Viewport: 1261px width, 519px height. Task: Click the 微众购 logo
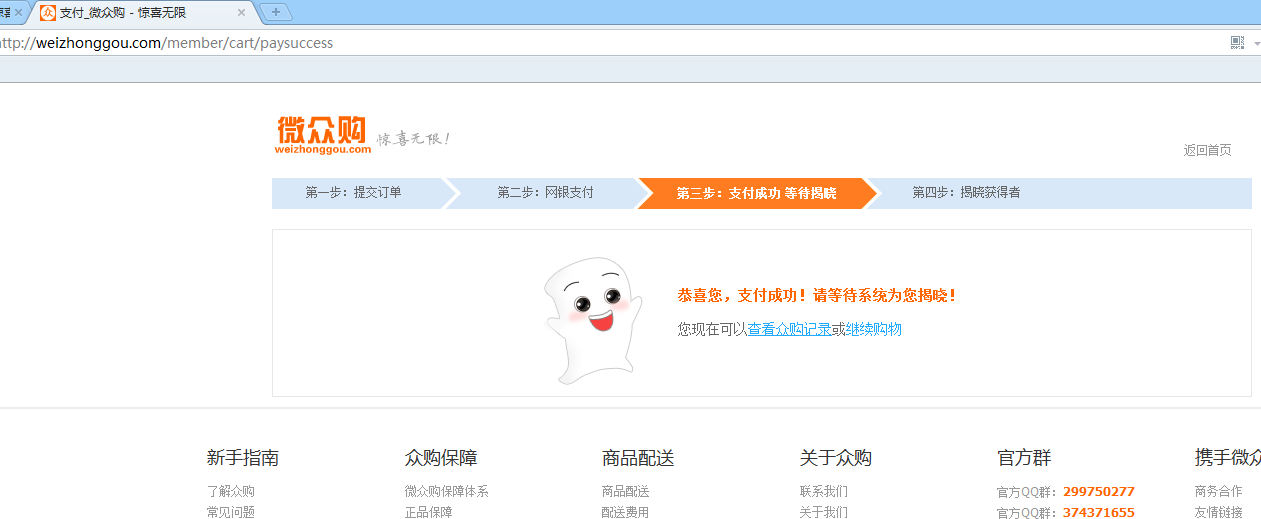point(323,135)
